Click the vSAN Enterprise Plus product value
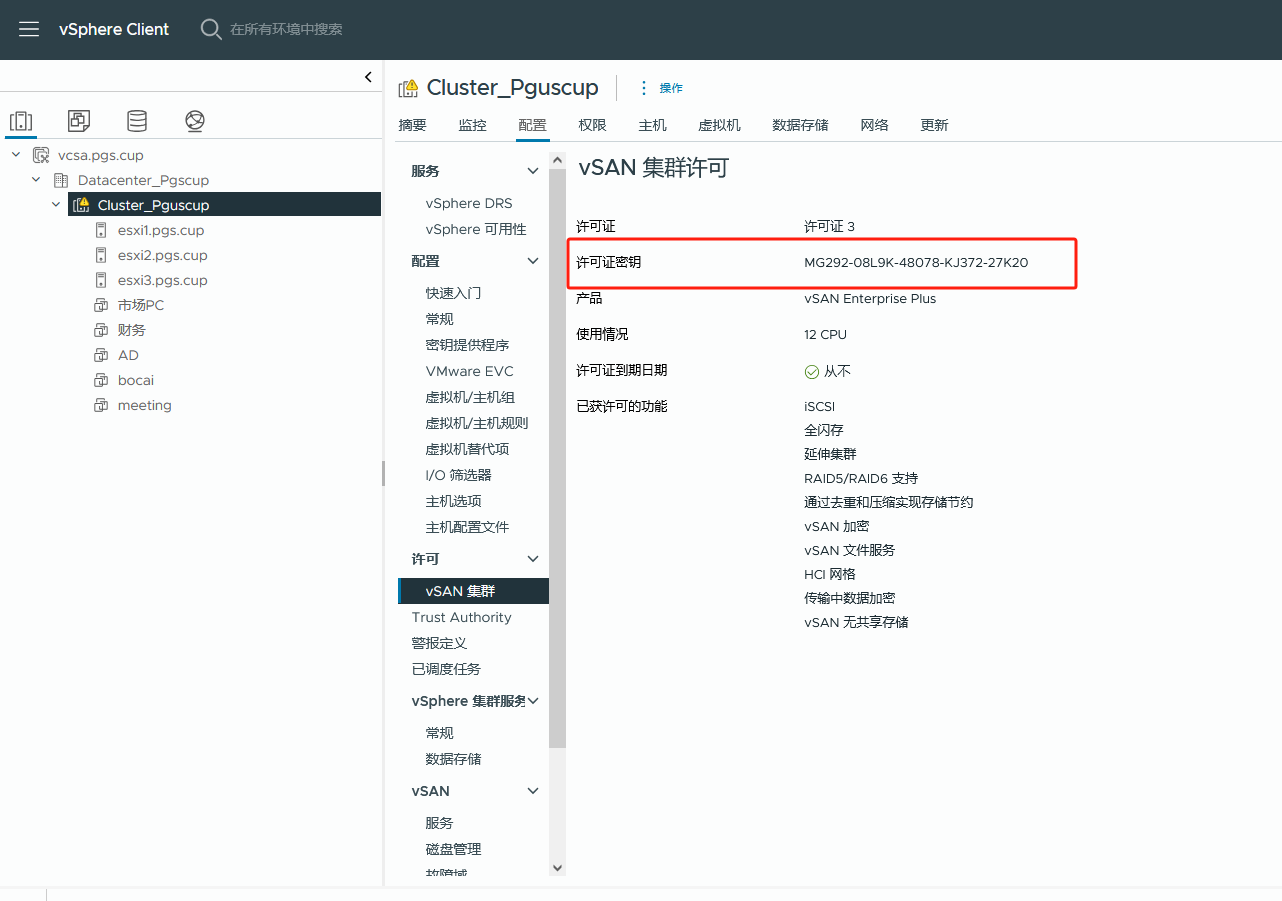 point(870,299)
